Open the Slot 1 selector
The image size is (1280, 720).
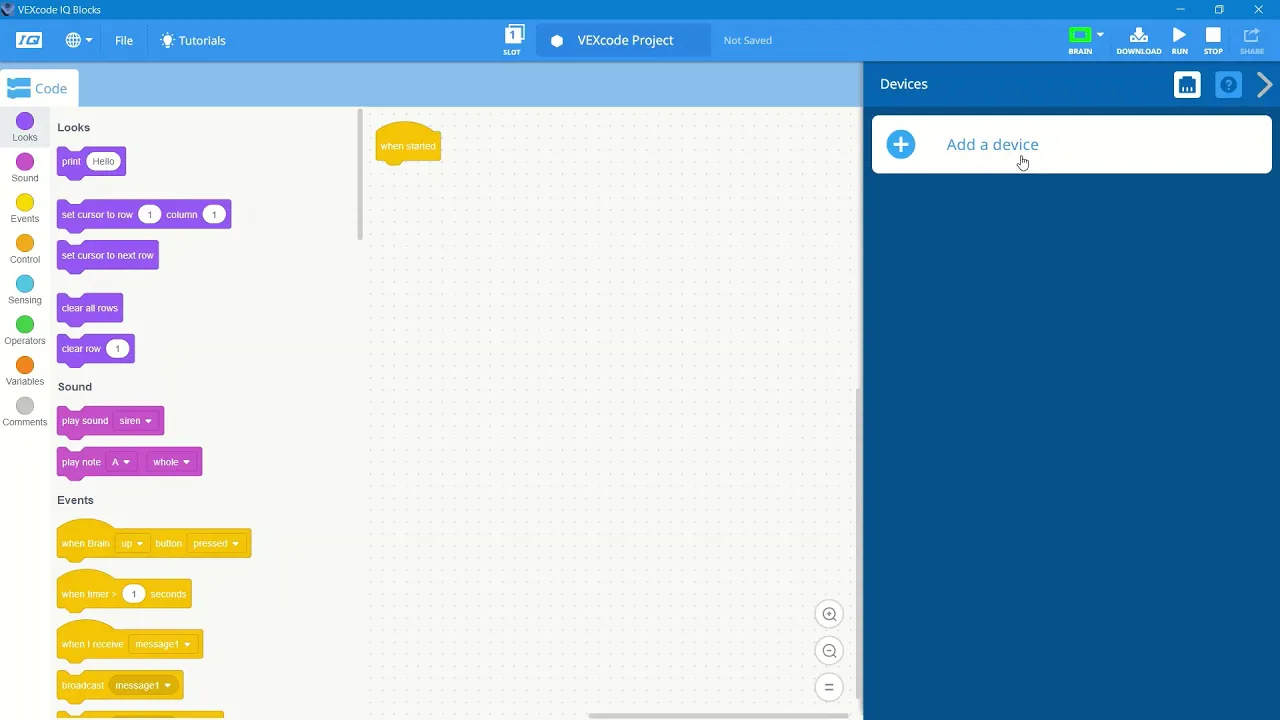[x=513, y=40]
